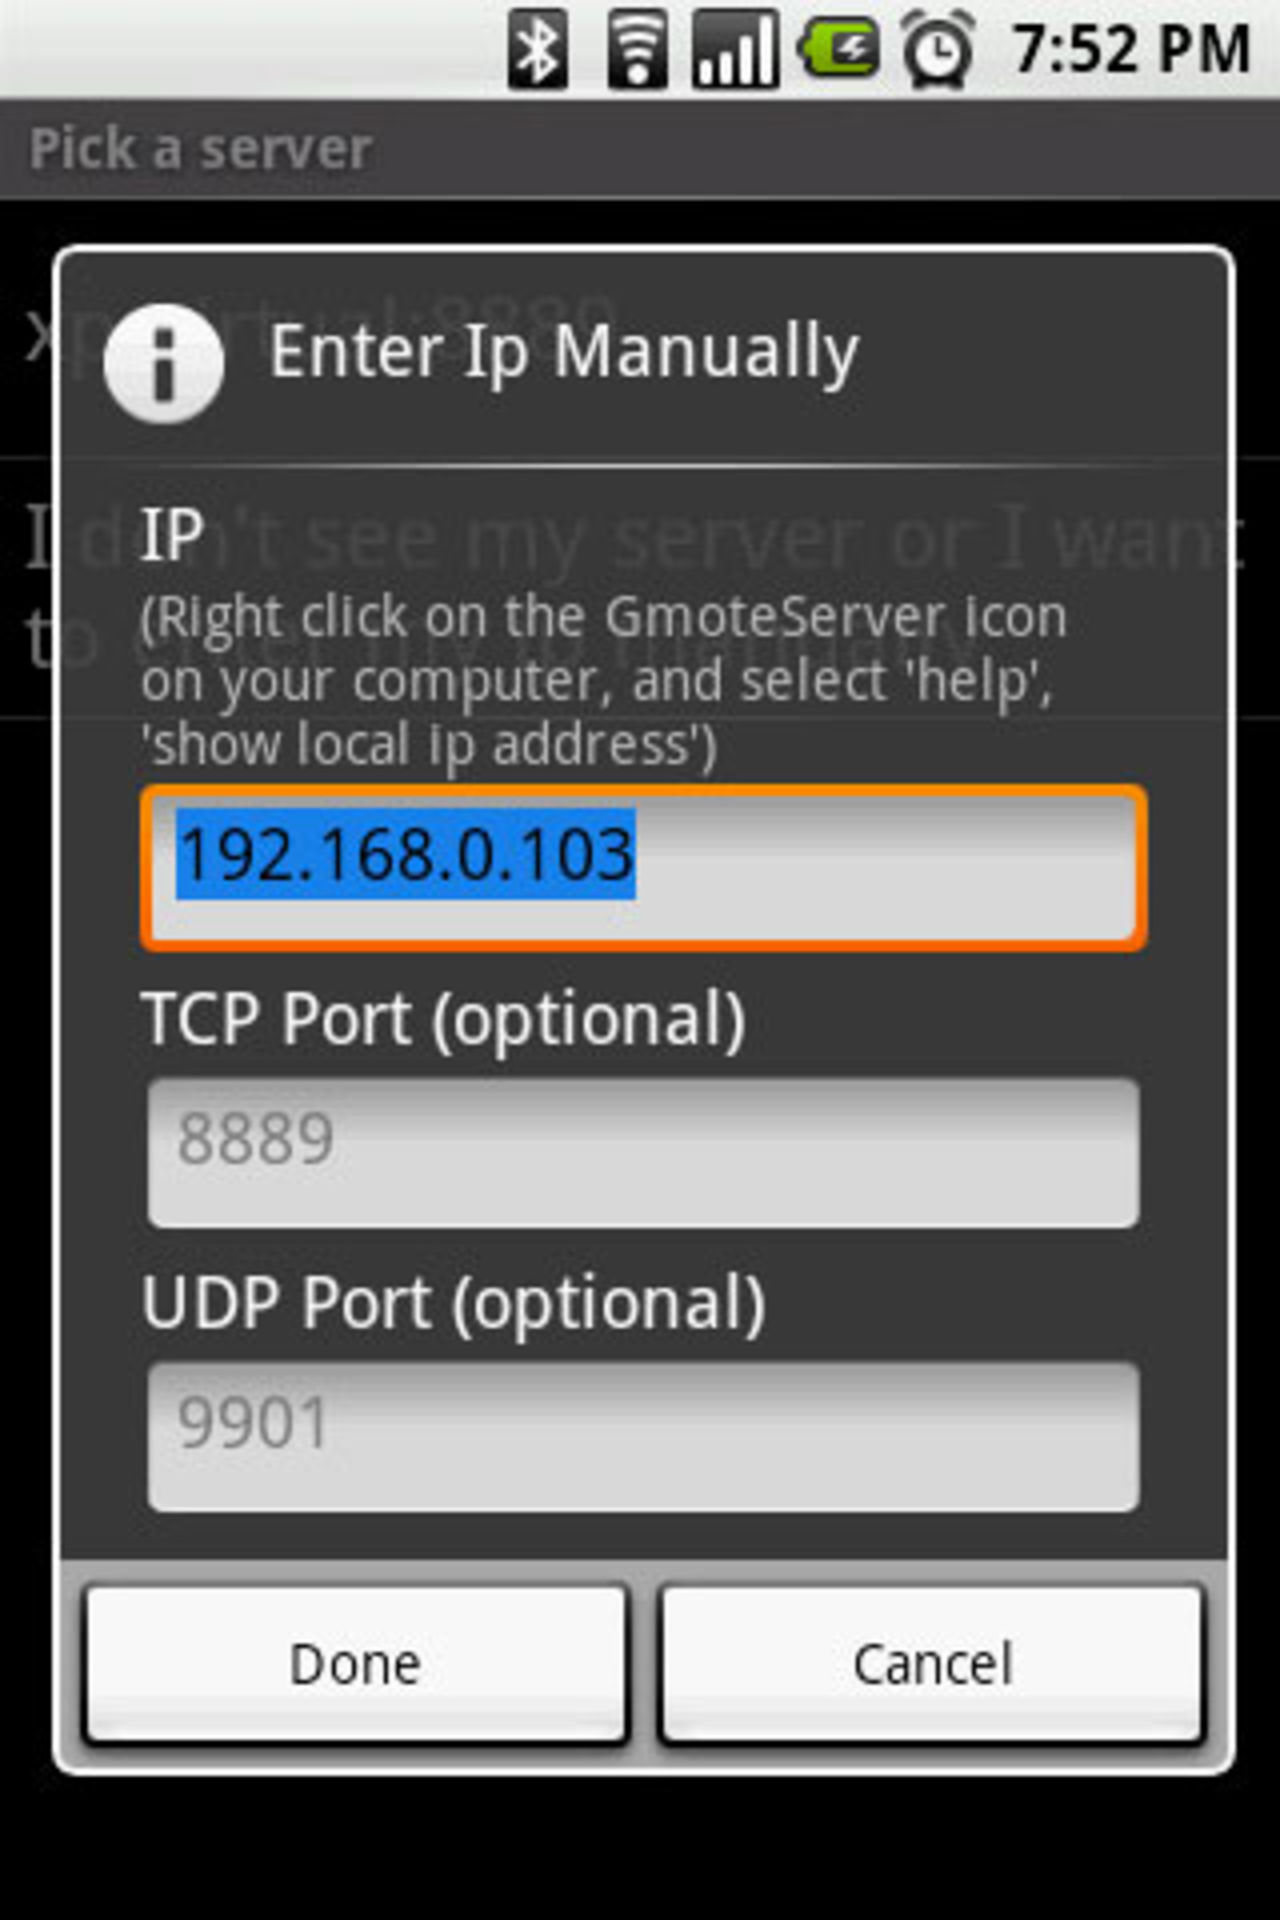Tap the 'IP' field label
Image resolution: width=1280 pixels, height=1920 pixels.
(x=172, y=533)
